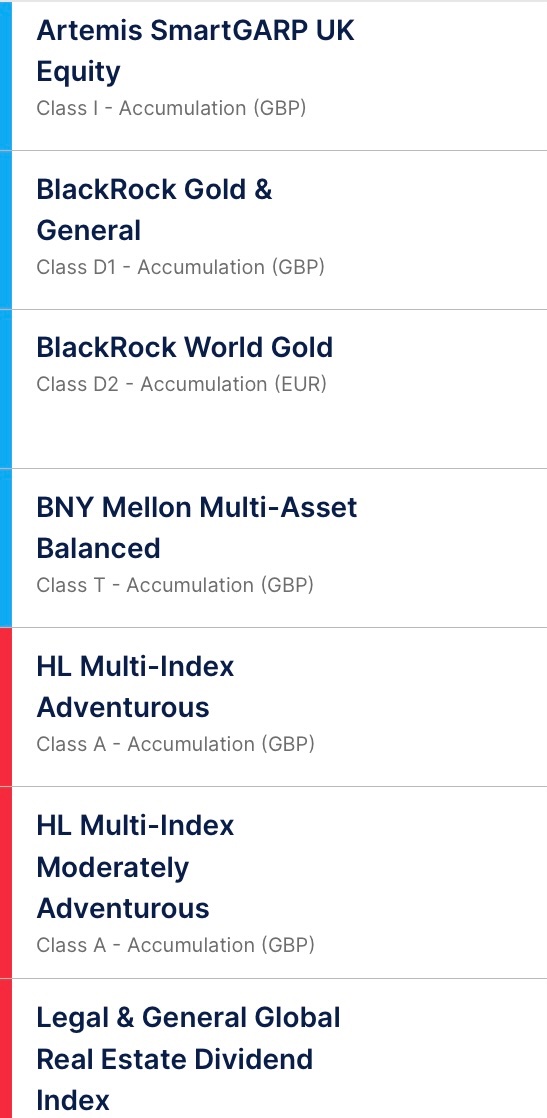
Task: Click Class D1 - Accumulation (GBP) subtitle
Action: (180, 267)
